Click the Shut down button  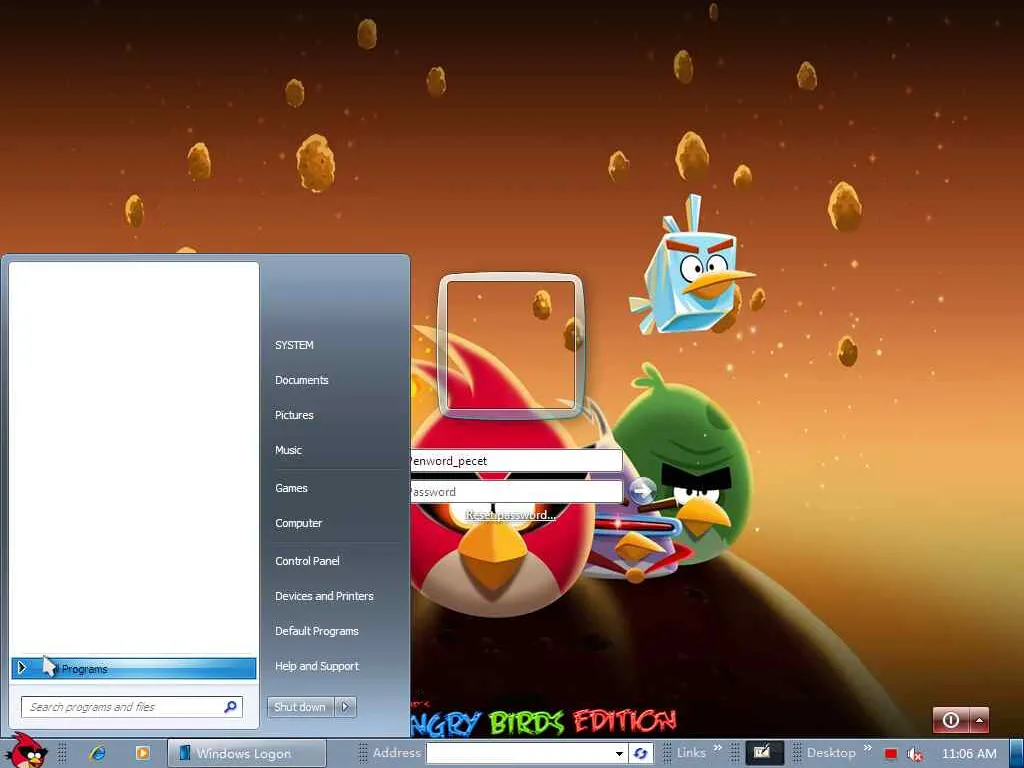[x=300, y=707]
